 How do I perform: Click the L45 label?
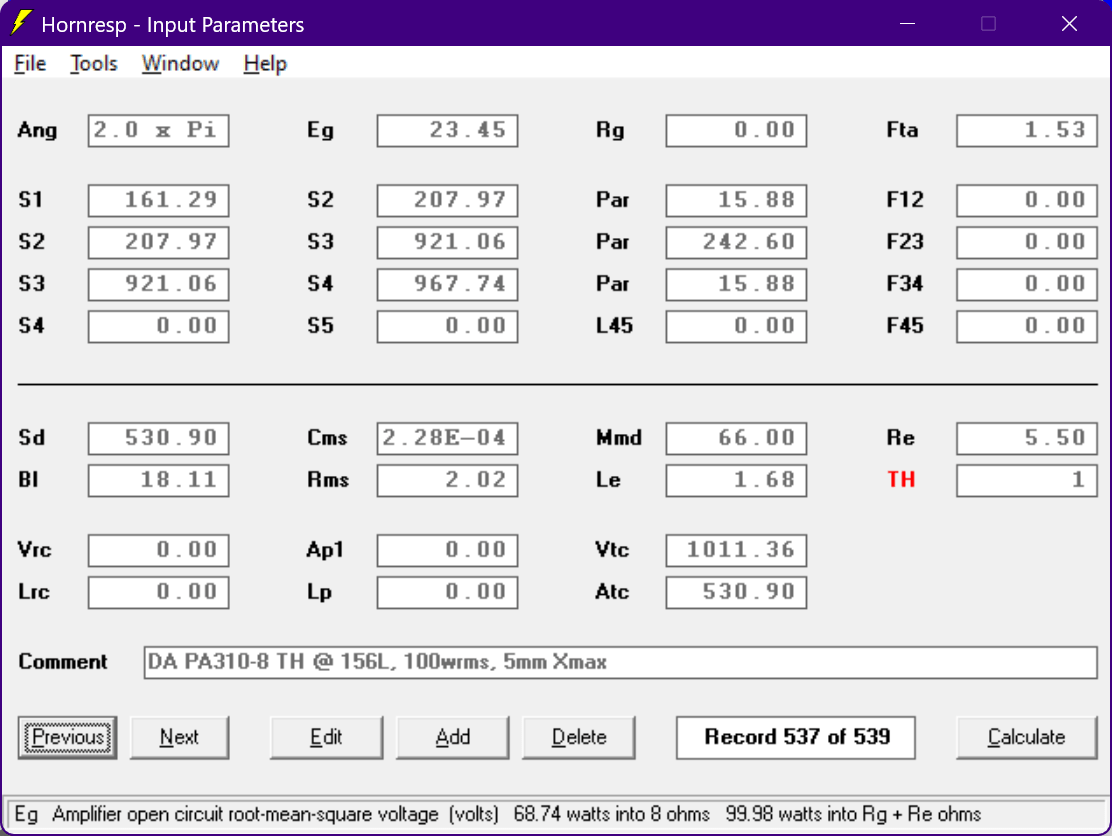coord(614,326)
